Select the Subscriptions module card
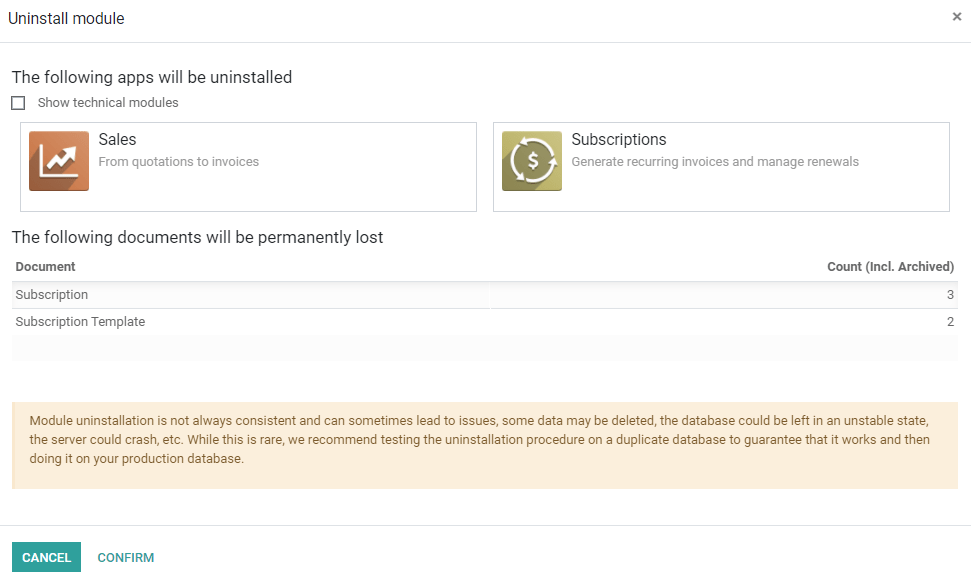 [721, 166]
